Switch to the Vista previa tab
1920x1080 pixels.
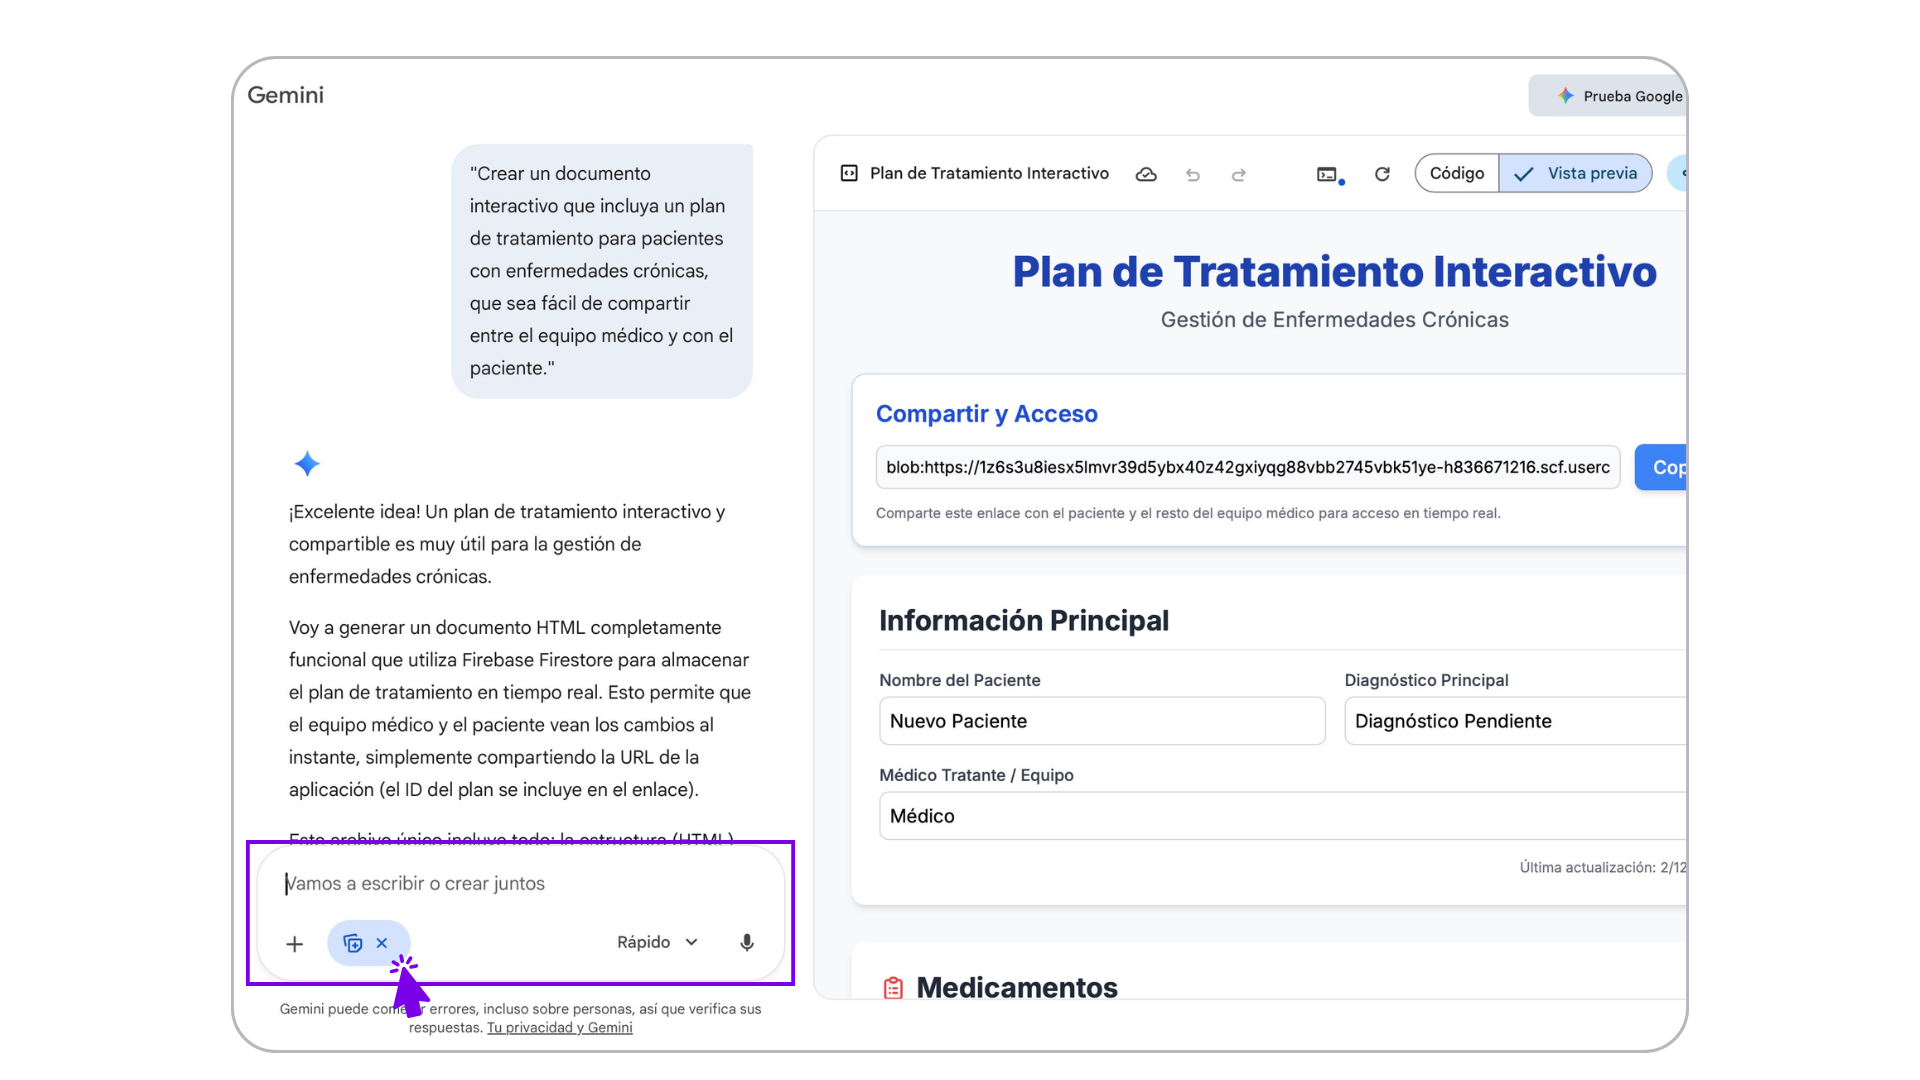pos(1575,172)
